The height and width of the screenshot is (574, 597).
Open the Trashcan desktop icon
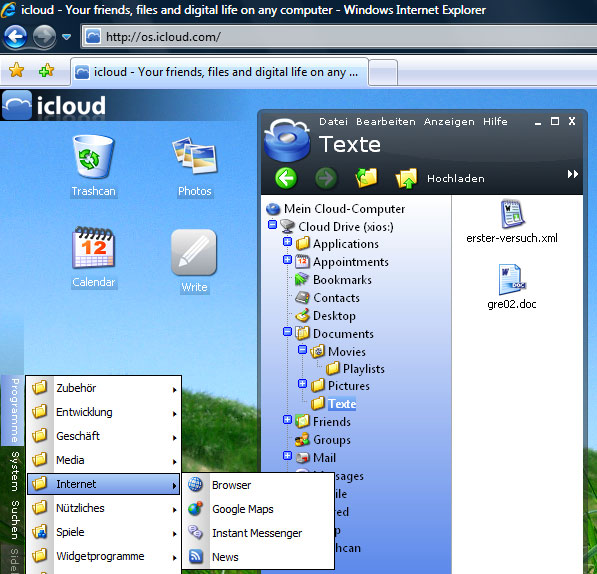[93, 157]
